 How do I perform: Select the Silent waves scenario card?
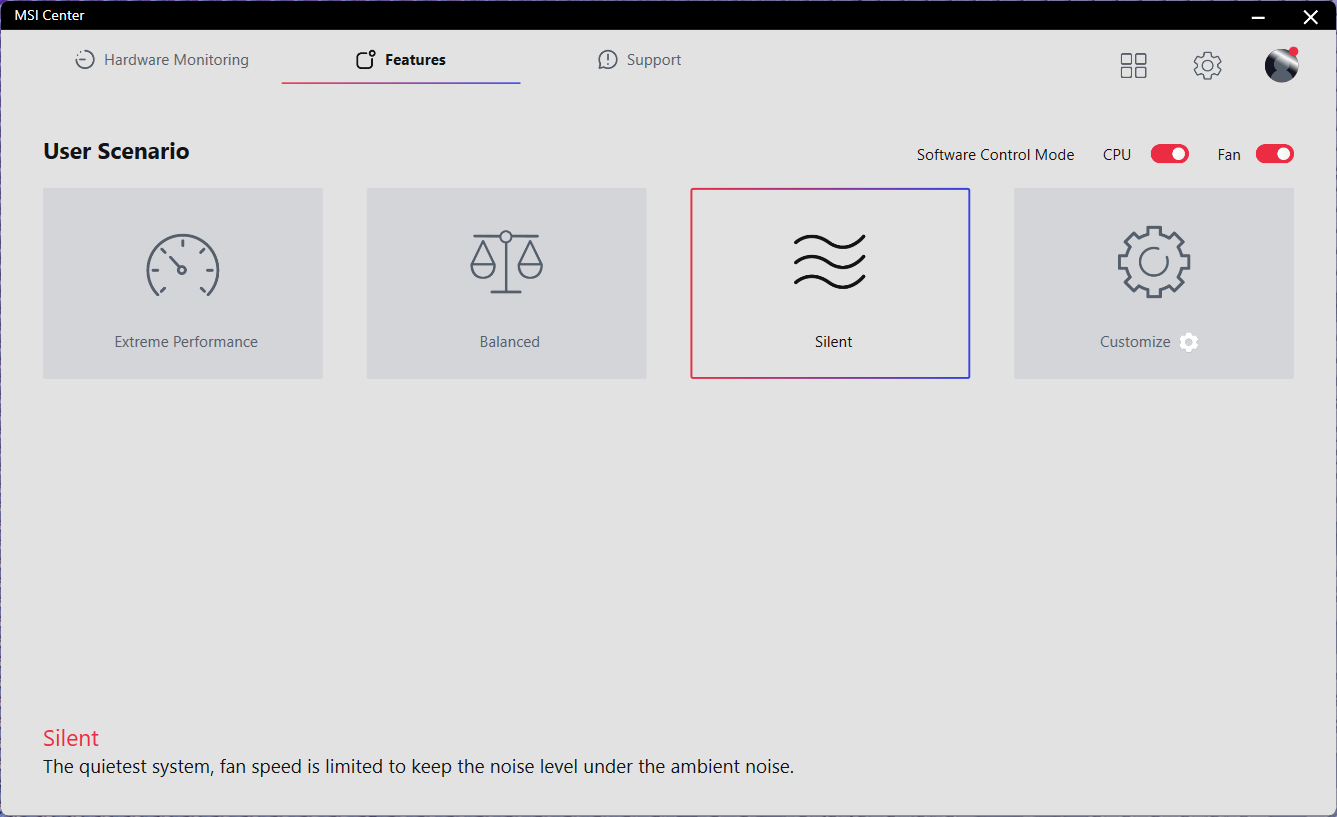(x=830, y=283)
